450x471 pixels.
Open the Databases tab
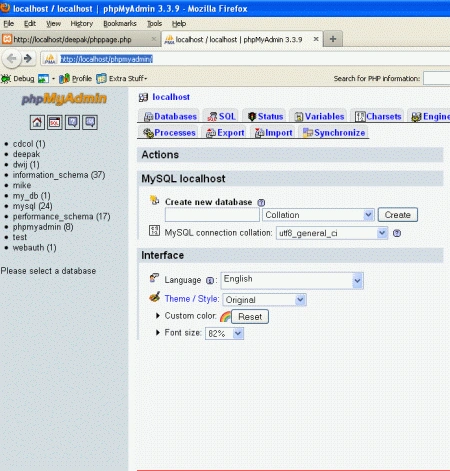point(170,116)
